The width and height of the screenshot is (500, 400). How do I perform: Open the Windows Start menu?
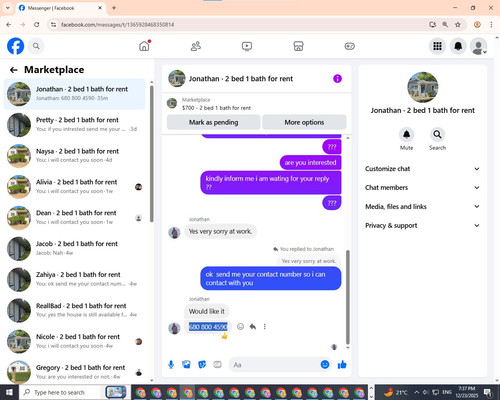click(x=9, y=392)
